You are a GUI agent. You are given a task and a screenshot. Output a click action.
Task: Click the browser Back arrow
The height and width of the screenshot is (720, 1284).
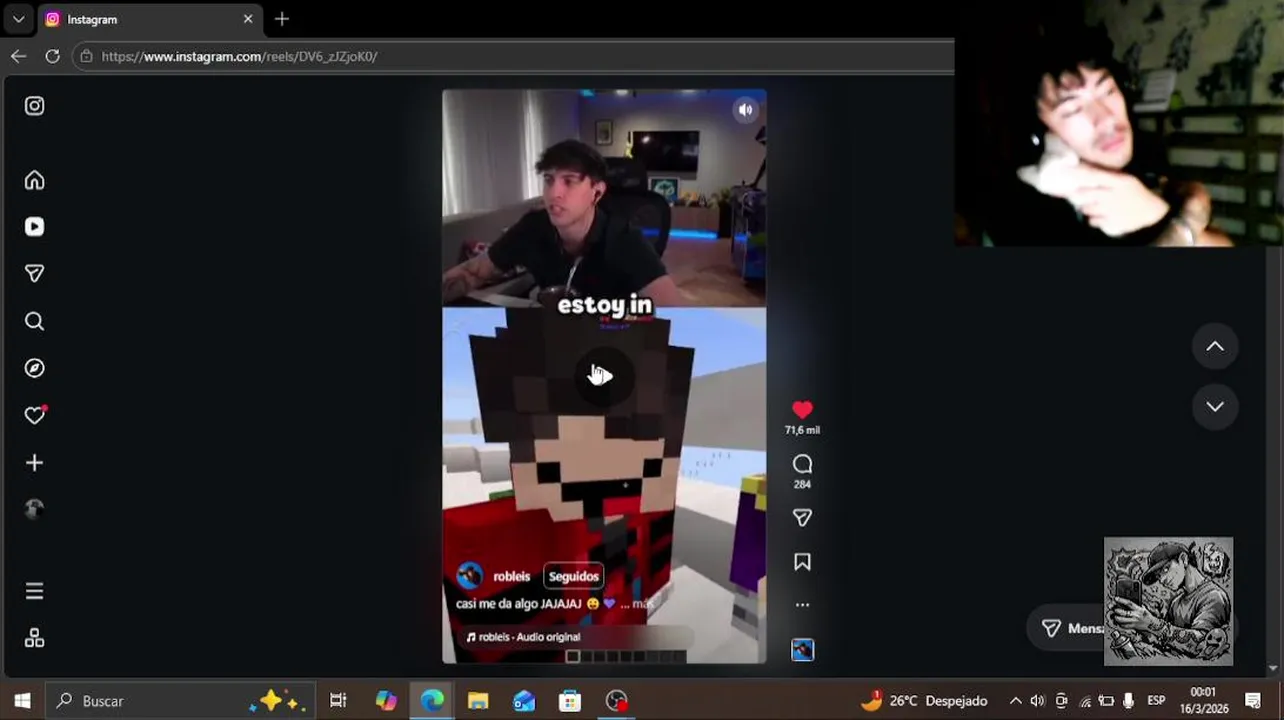coord(18,56)
